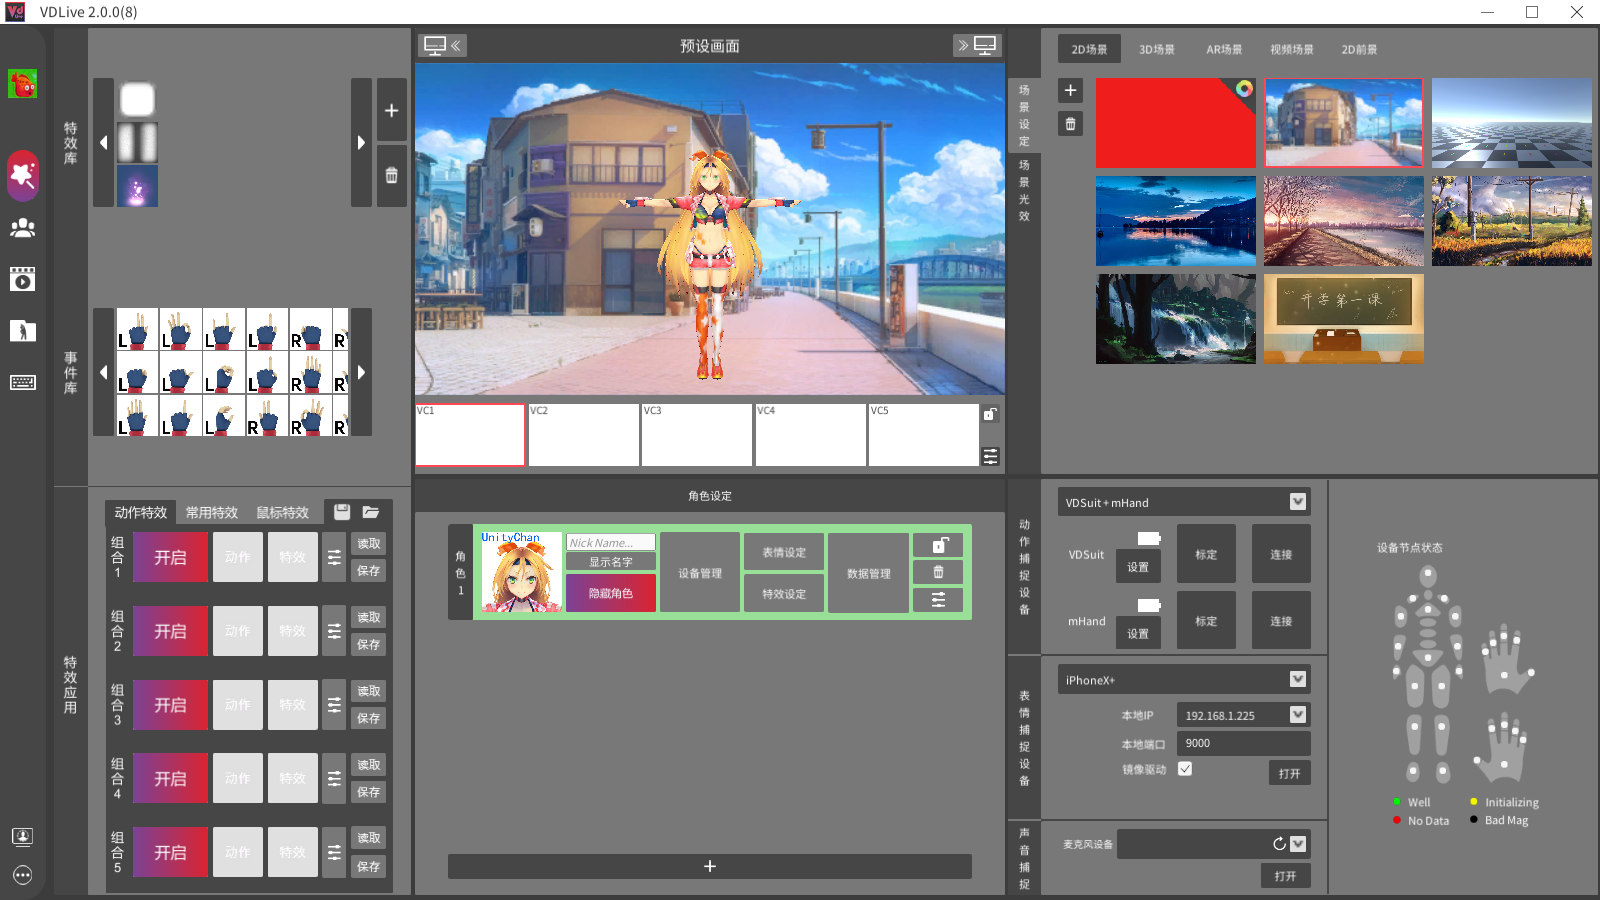Select the checkerboard sky scene thumbnail
Screen dimensions: 1600x900
(x=1511, y=123)
